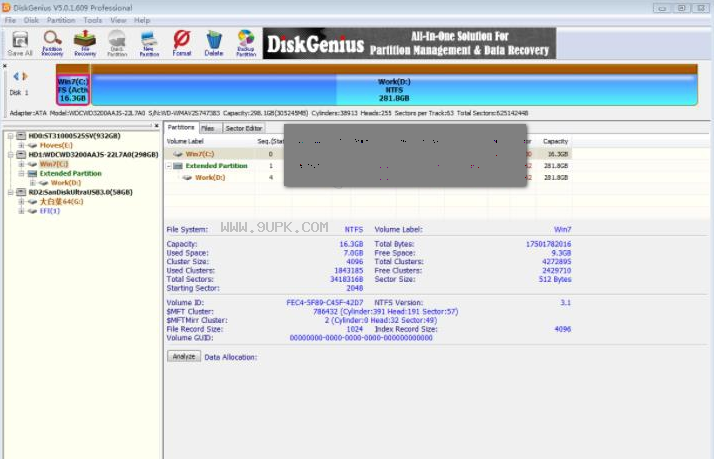The height and width of the screenshot is (459, 714).
Task: Switch to the Partitions tab
Action: (181, 128)
